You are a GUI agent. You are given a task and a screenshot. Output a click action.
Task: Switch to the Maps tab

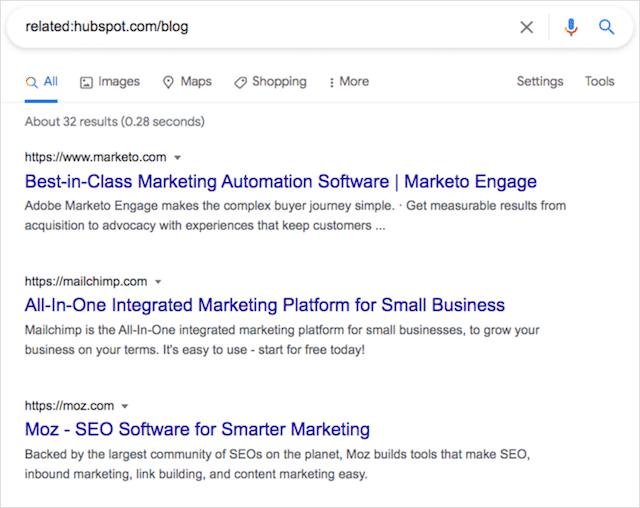(186, 82)
